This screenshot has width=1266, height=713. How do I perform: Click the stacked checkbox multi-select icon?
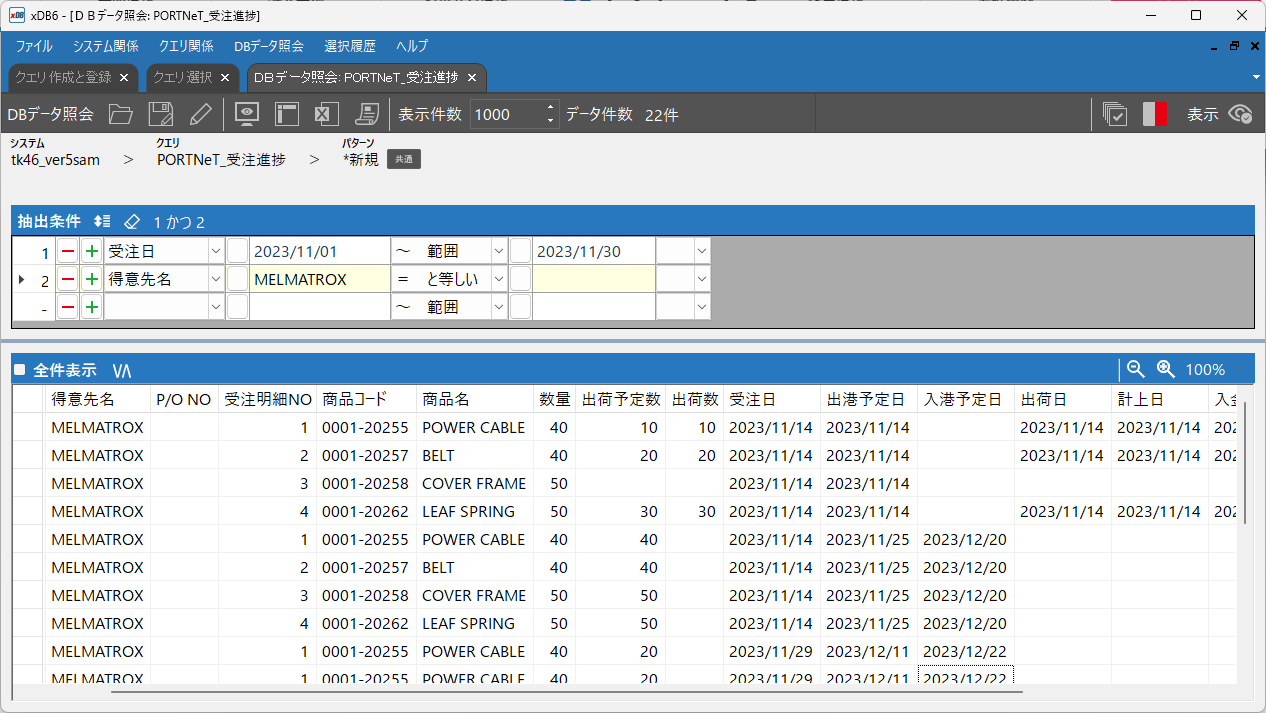click(1115, 114)
